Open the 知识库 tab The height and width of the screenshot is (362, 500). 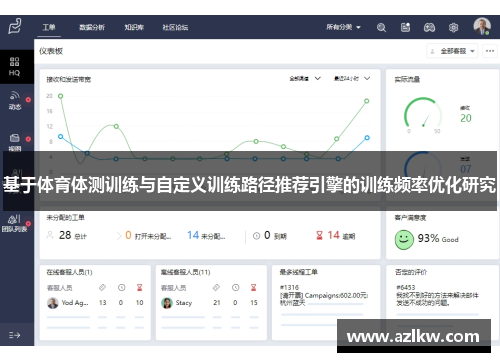[134, 27]
